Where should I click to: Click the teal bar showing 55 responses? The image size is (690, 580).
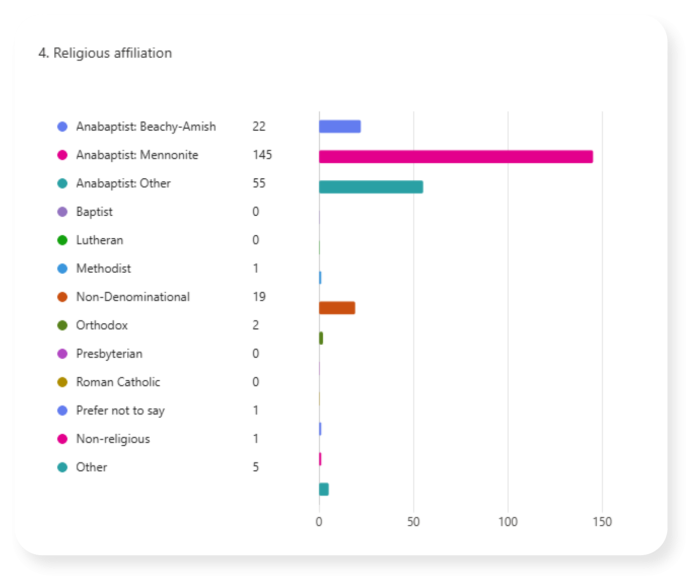tap(370, 187)
